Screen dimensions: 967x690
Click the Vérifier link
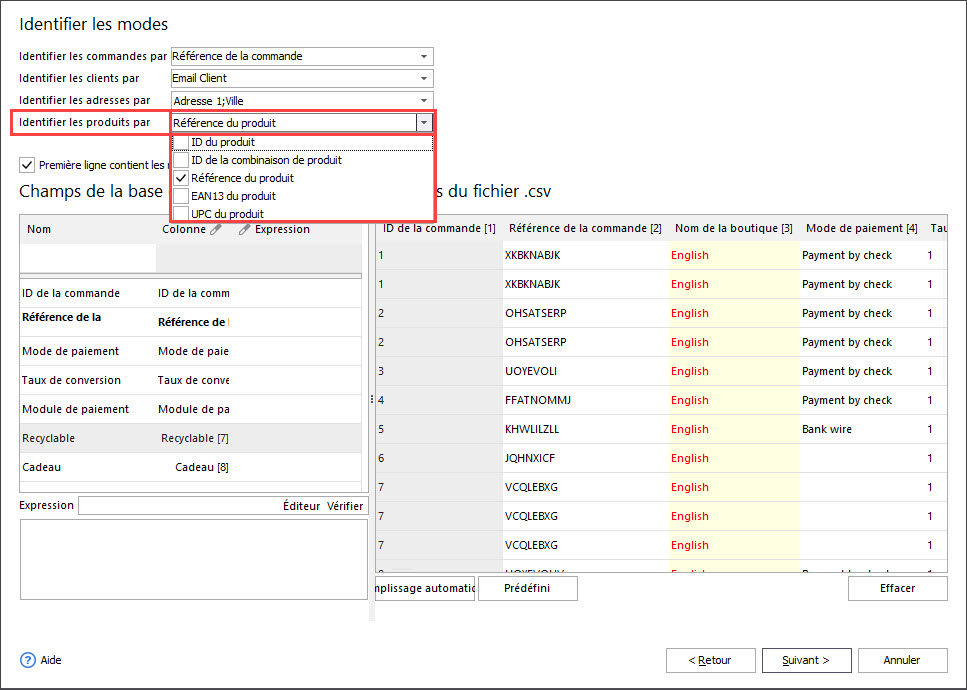[345, 506]
